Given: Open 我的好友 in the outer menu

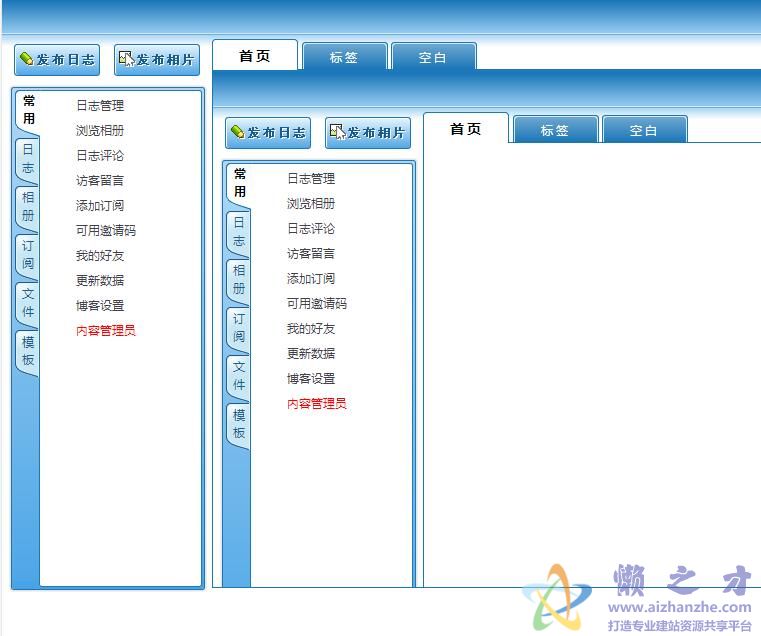Looking at the screenshot, I should [100, 255].
